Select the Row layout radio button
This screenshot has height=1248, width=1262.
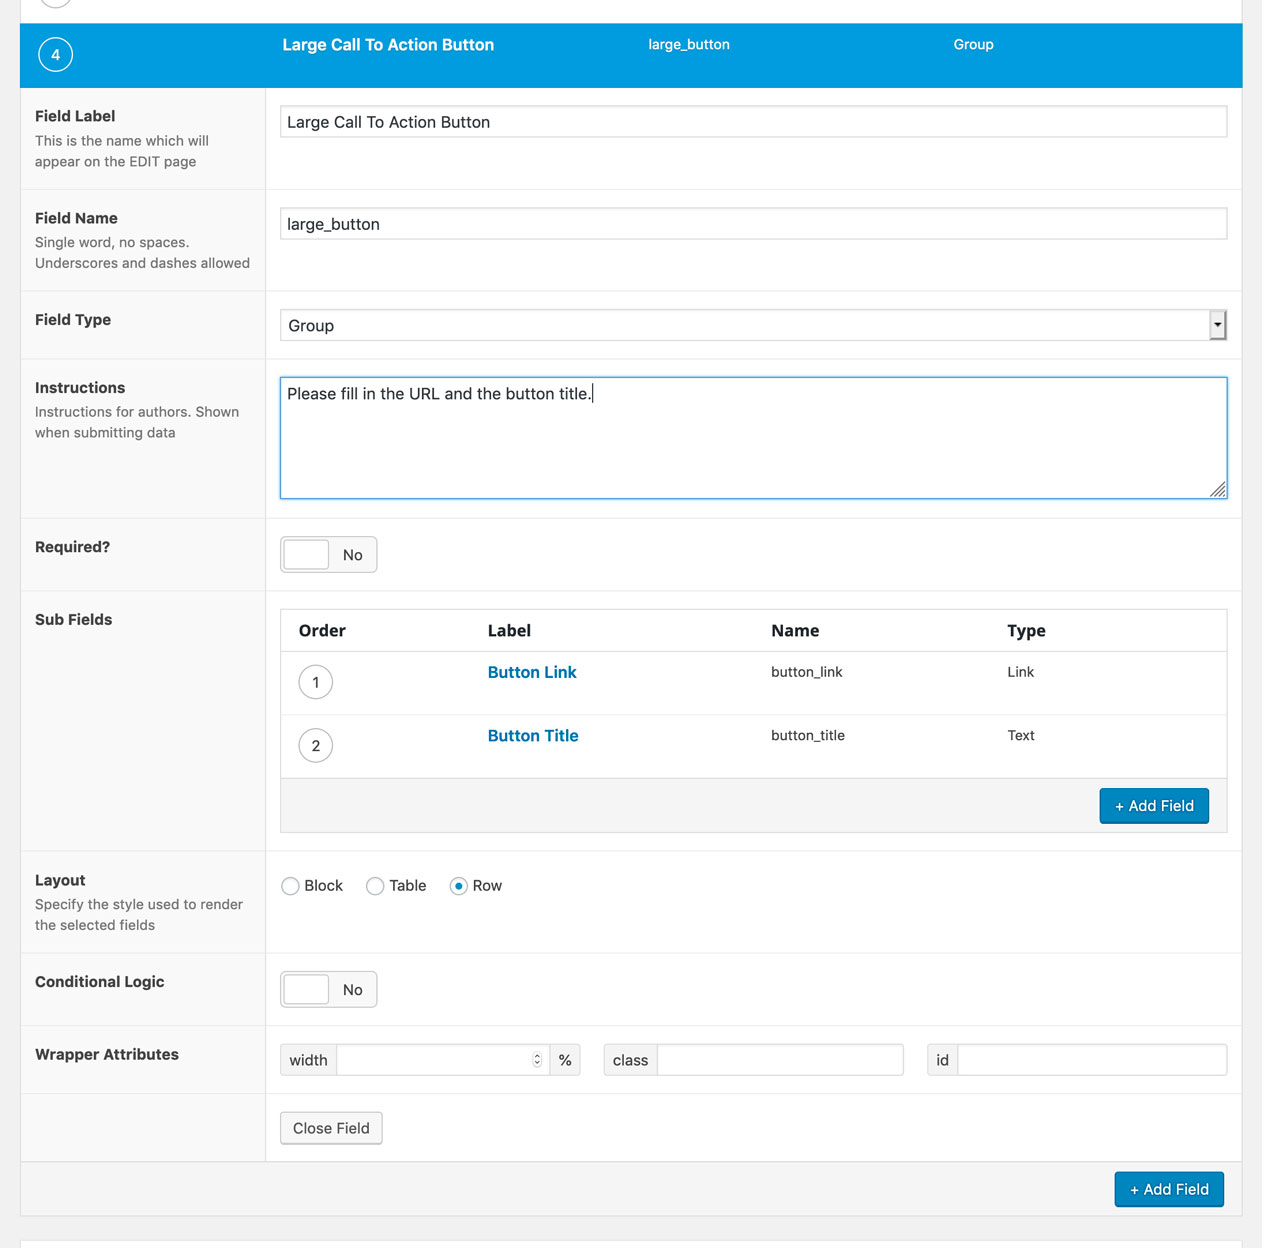pyautogui.click(x=458, y=886)
